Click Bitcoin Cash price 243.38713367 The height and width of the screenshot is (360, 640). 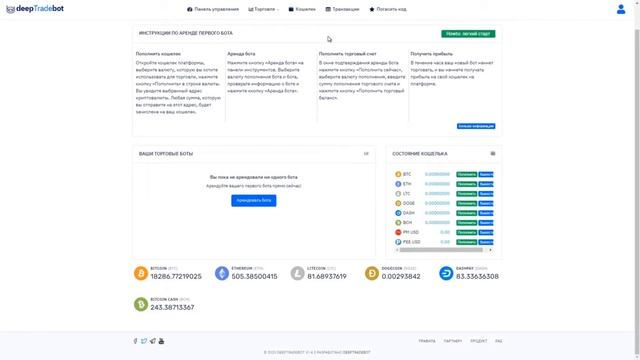[x=172, y=308]
